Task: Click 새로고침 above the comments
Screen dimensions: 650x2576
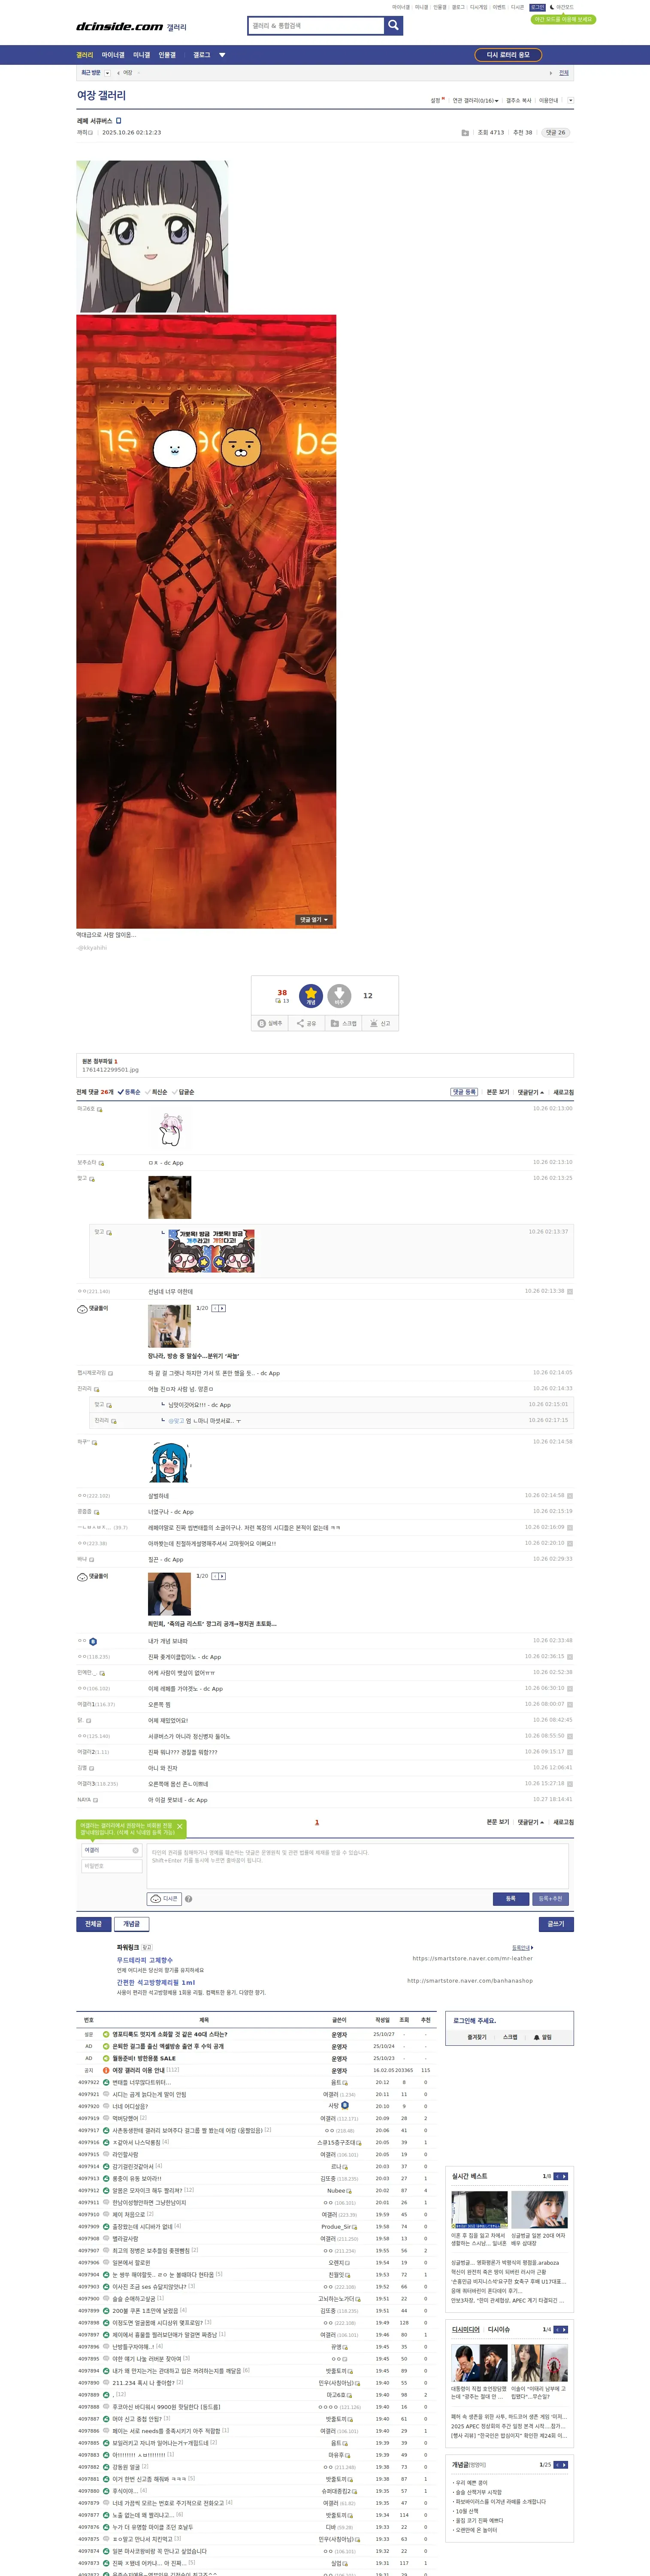Action: (x=564, y=1092)
